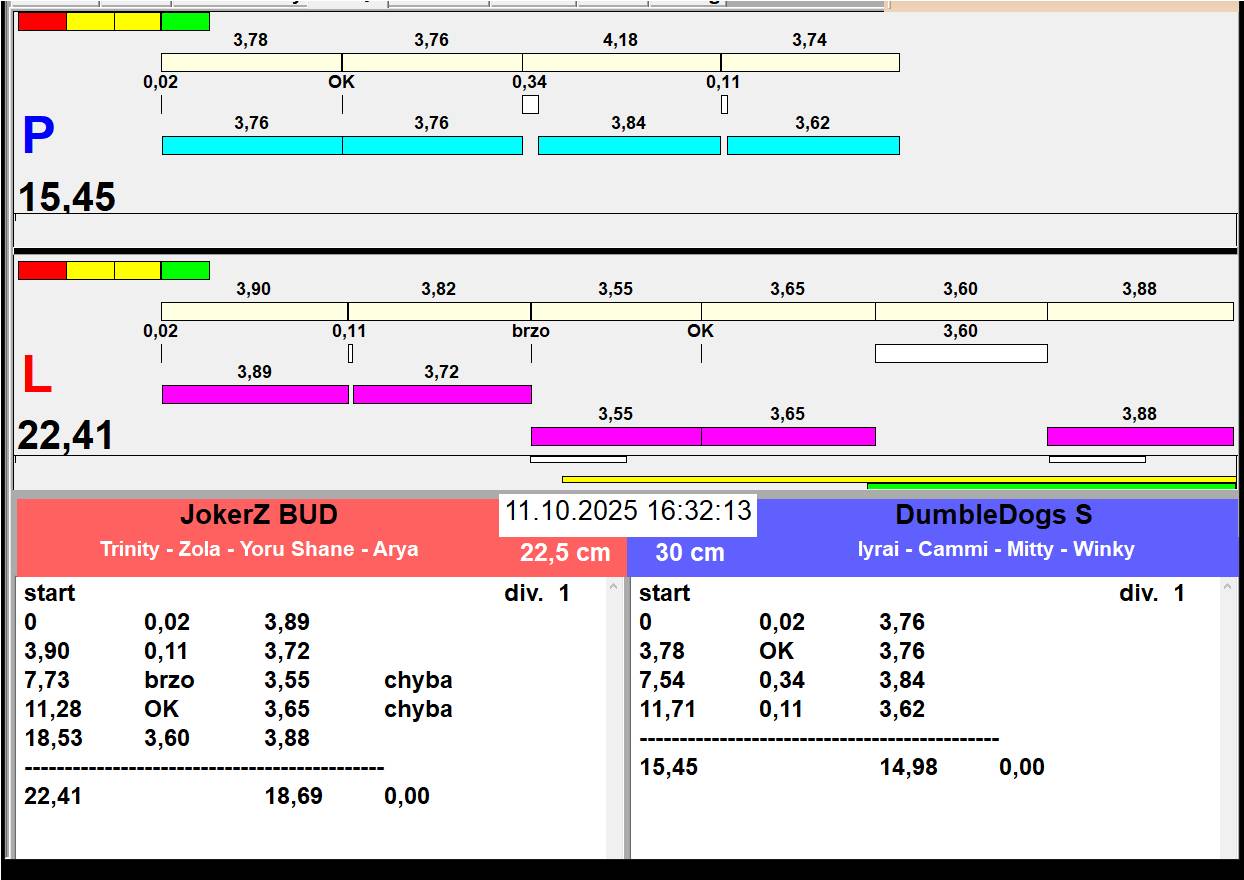
Task: Click the 'brzo' marker label in lane L
Action: 531,331
